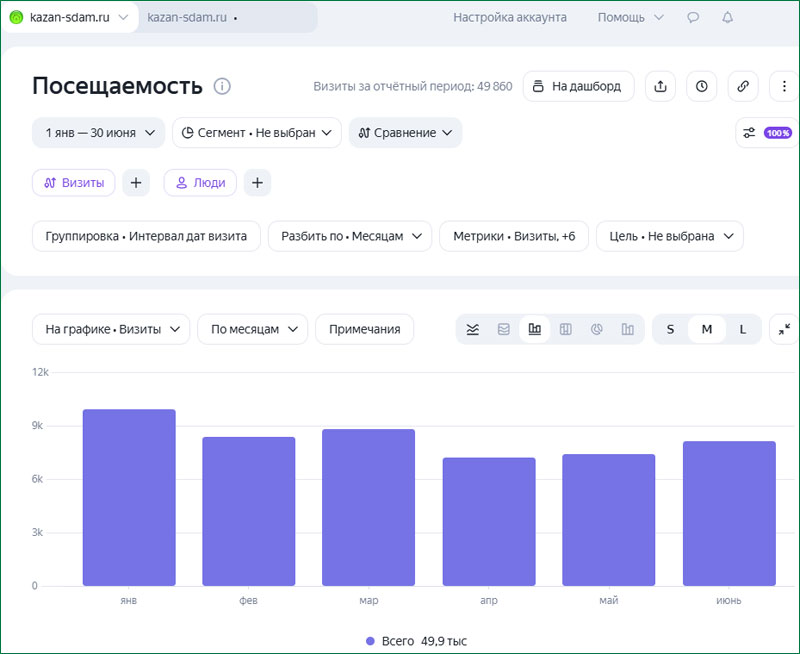
Task: Open the kazan-sdam.ru counter selector dropdown
Action: click(69, 17)
